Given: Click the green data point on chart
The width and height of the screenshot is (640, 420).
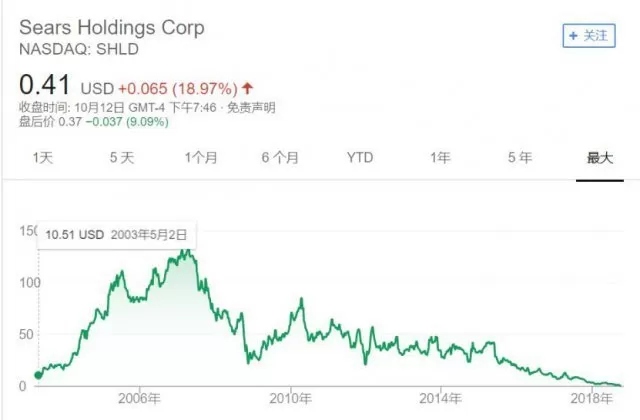Looking at the screenshot, I should (38, 375).
